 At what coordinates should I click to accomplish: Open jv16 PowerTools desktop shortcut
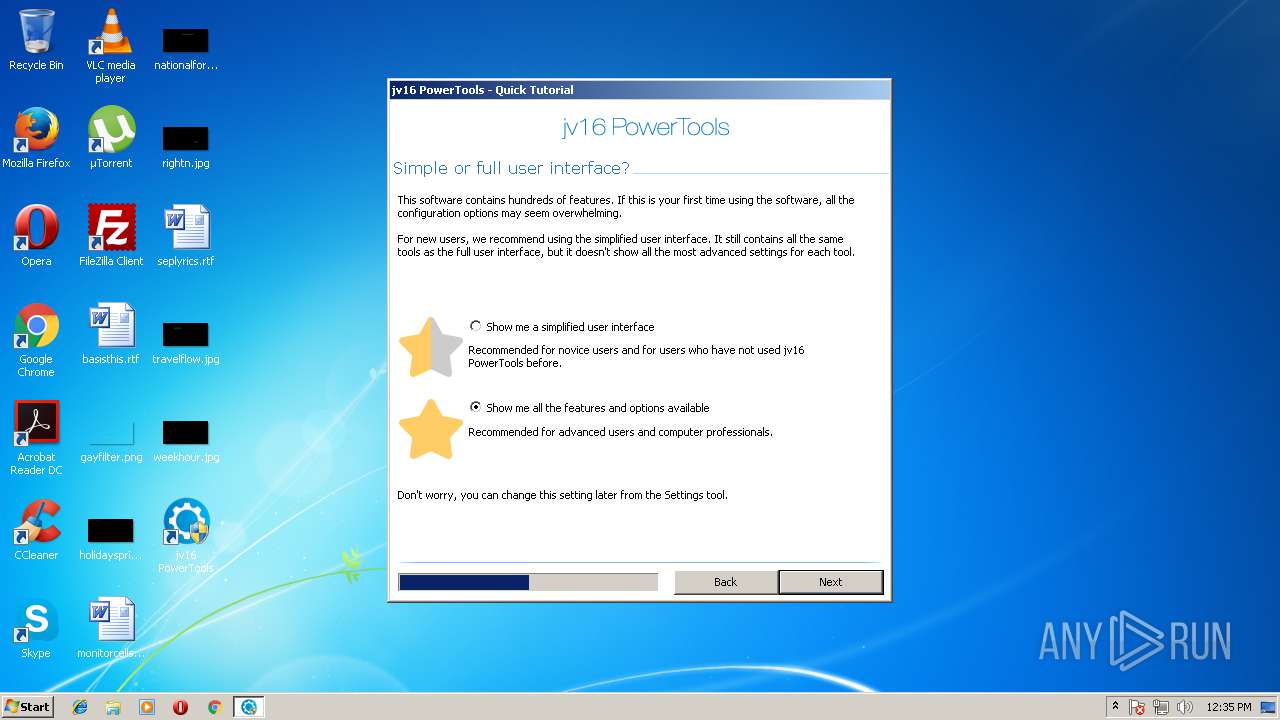[186, 537]
